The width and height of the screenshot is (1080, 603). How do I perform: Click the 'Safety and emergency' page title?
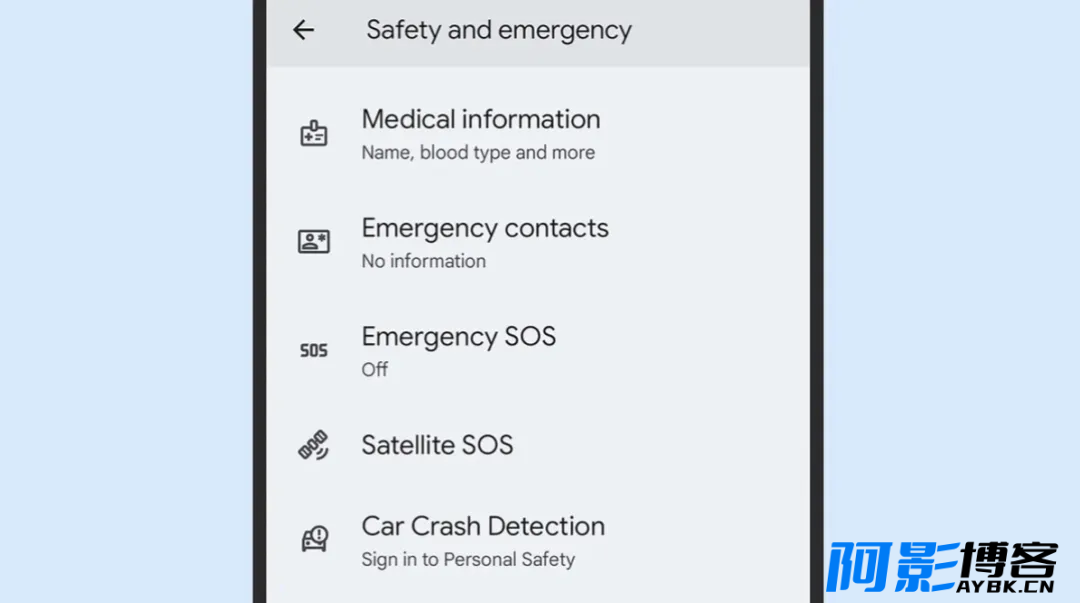[499, 30]
